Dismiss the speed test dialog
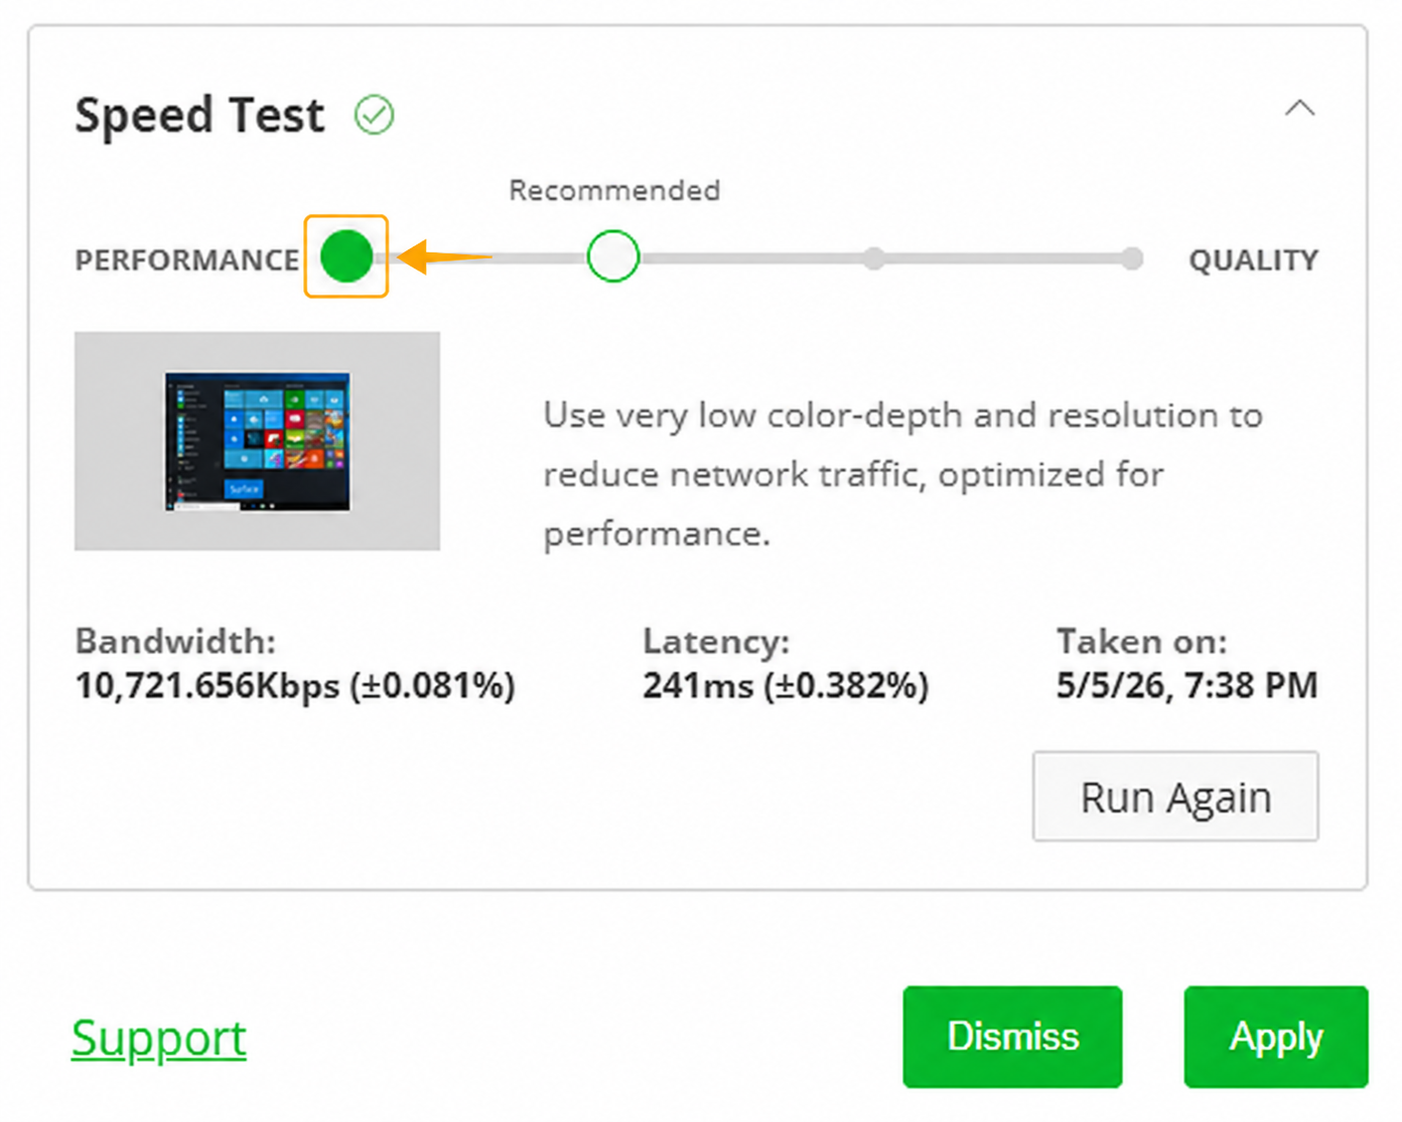 tap(1012, 1037)
